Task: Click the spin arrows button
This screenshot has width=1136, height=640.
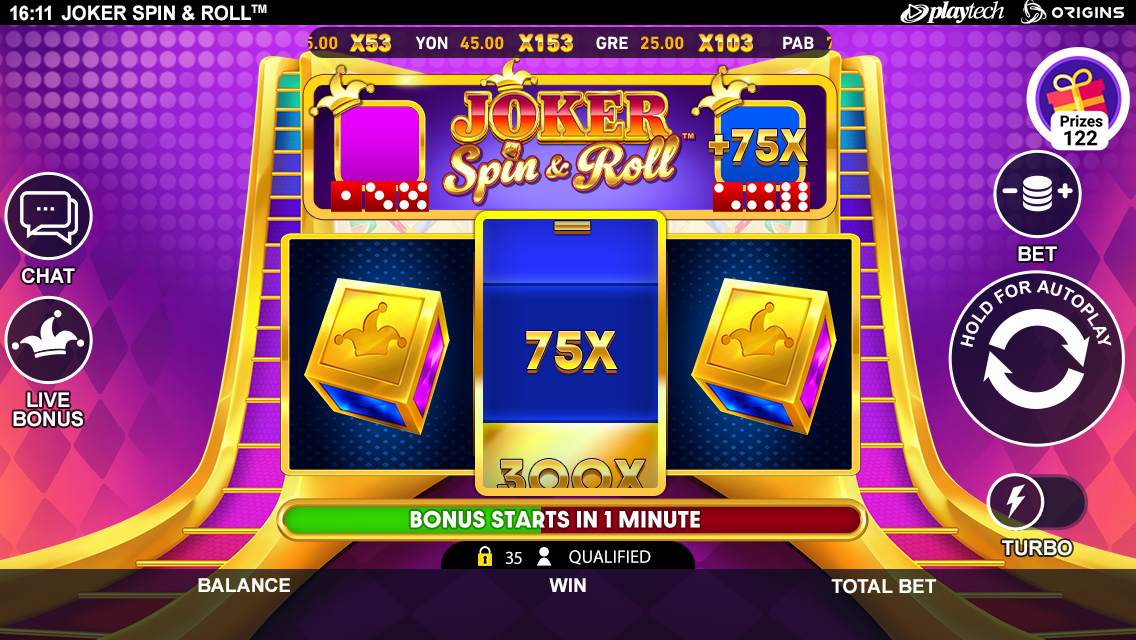Action: [1036, 359]
